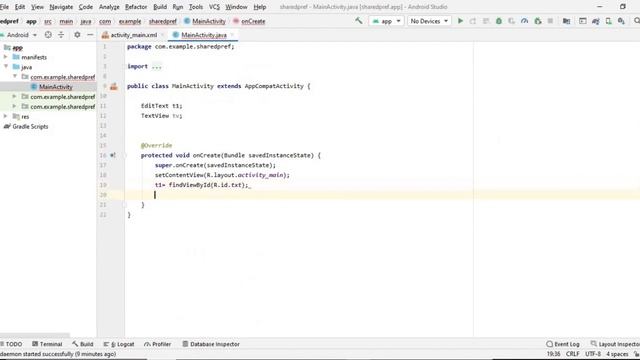Run the app with the green play button
The width and height of the screenshot is (640, 360).
pos(460,21)
